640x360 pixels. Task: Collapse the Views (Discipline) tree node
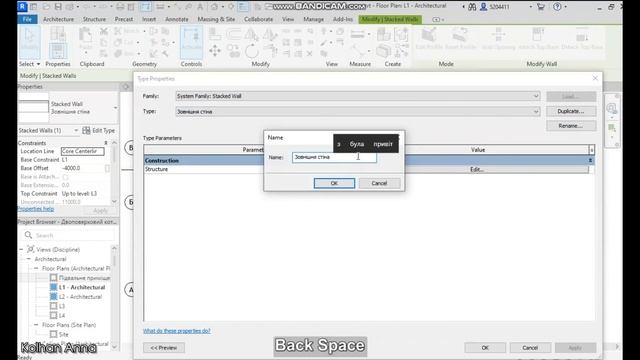pos(21,249)
